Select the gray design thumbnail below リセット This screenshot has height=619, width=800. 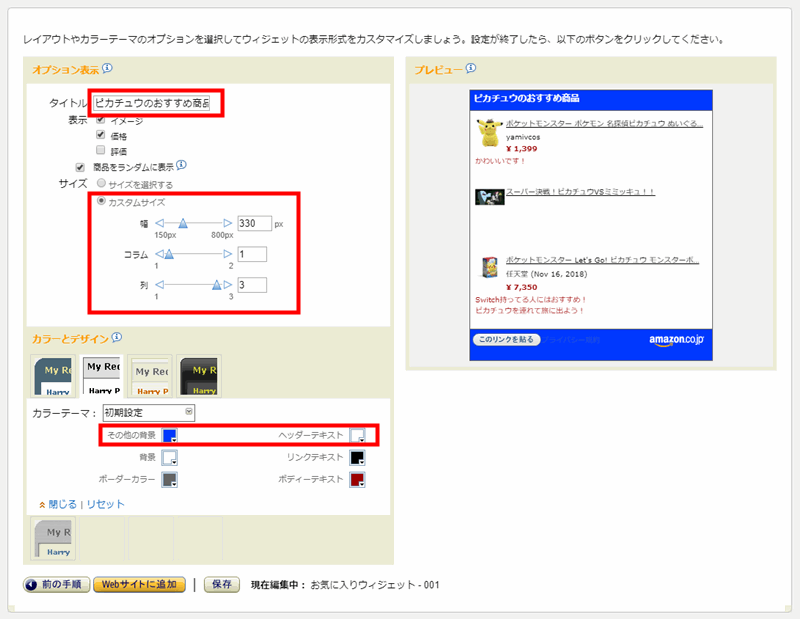pos(53,538)
